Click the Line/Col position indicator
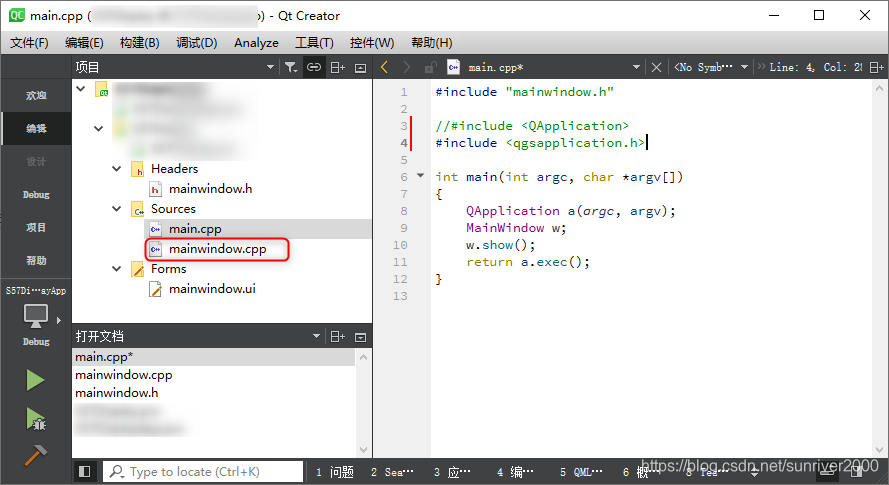This screenshot has width=889, height=485. (816, 68)
